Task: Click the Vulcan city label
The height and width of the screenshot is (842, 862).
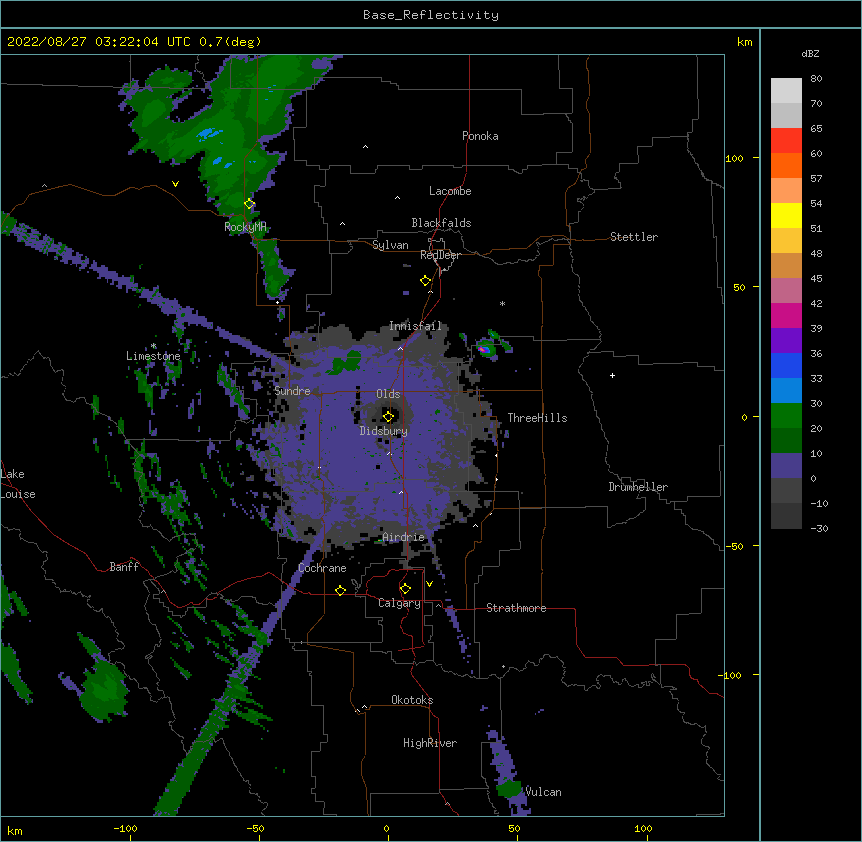Action: tap(543, 792)
